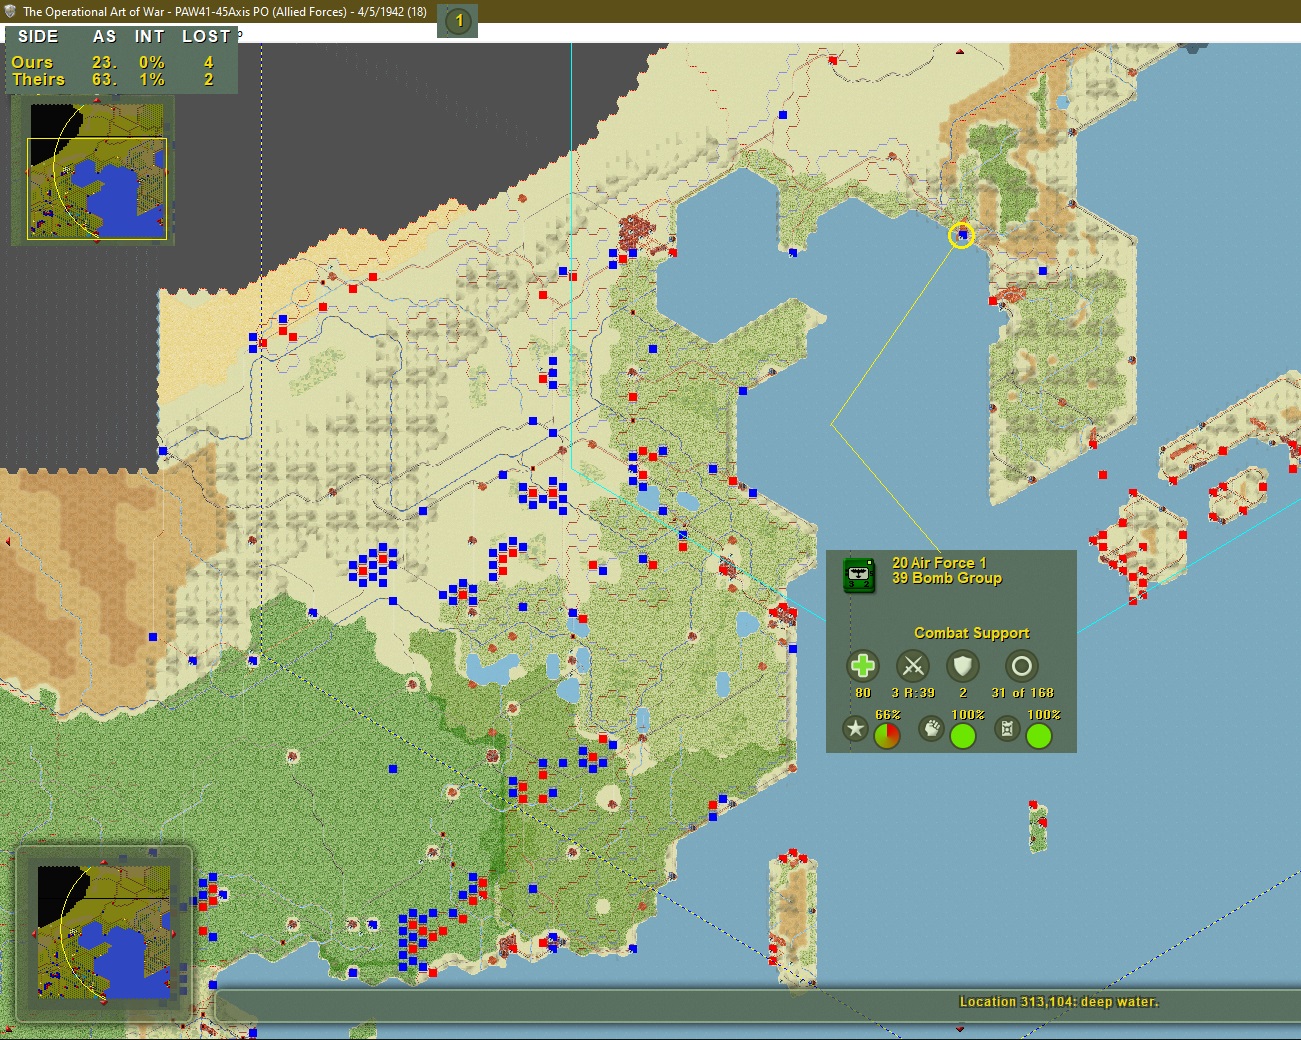Screen dimensions: 1301x1040
Task: Click the "AS" column header
Action: pos(104,36)
